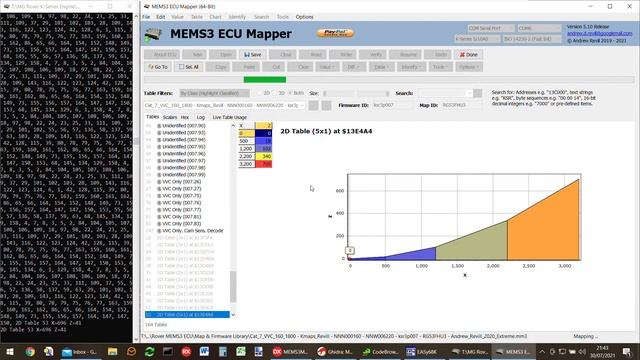Switch to the Log tab
This screenshot has width=640, height=360.
coord(200,117)
